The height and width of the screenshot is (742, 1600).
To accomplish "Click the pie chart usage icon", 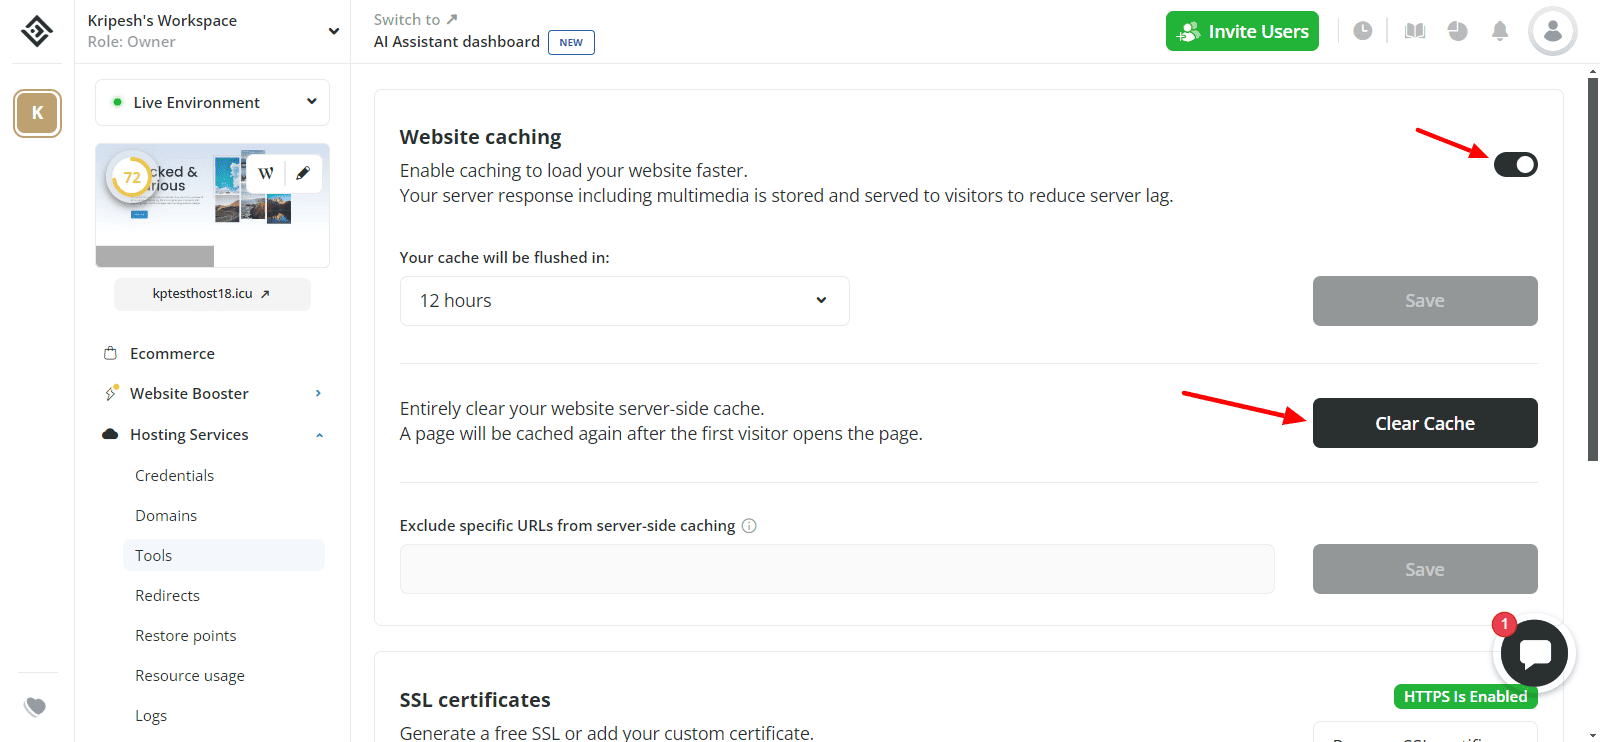I will coord(1457,31).
